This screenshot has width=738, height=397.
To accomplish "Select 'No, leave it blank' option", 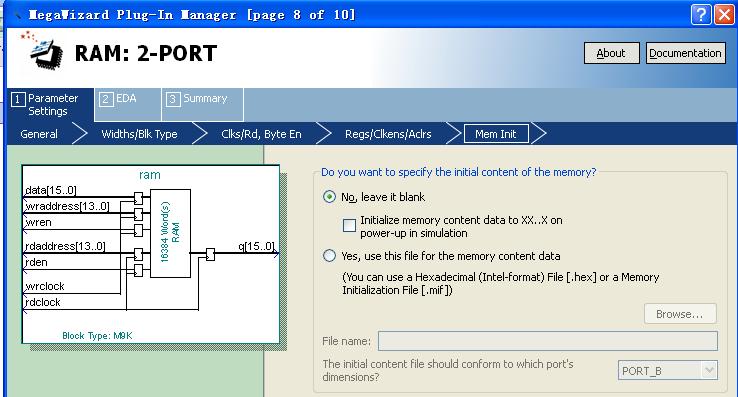I will click(x=329, y=197).
